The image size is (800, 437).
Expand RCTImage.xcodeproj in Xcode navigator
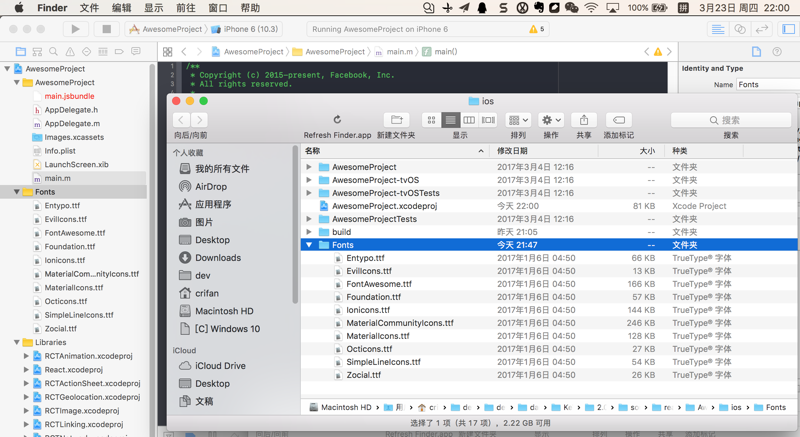coord(26,410)
